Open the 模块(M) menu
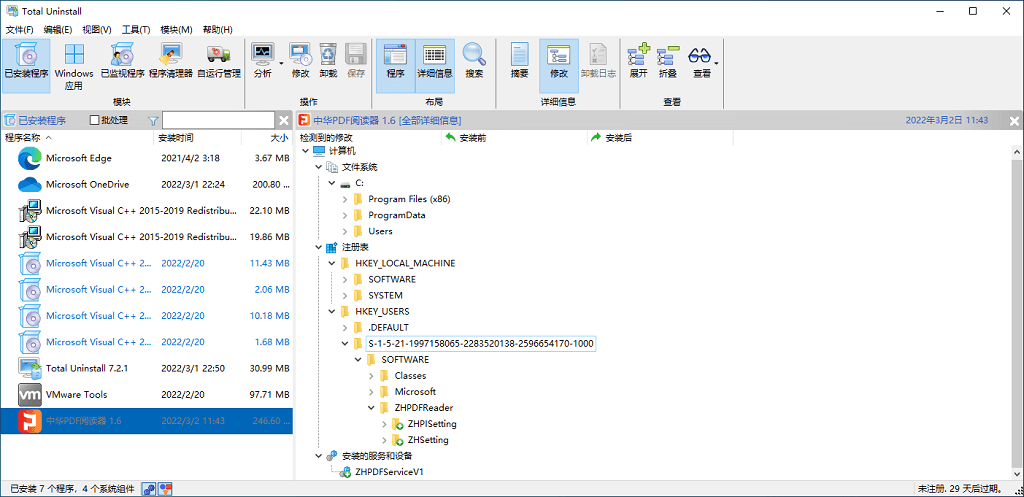This screenshot has width=1024, height=497. 176,29
